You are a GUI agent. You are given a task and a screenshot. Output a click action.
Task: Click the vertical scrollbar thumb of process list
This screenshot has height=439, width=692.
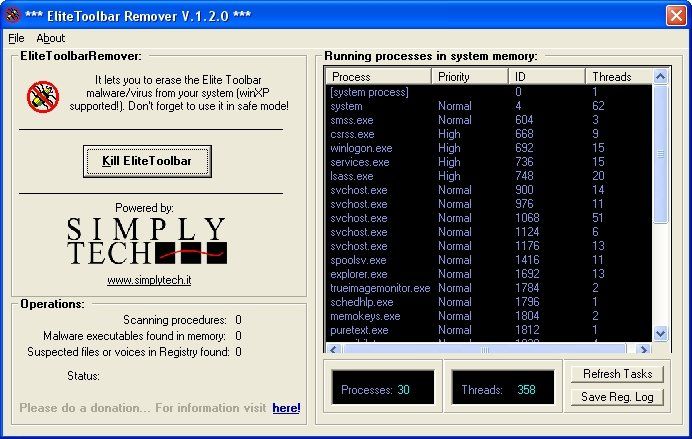pyautogui.click(x=660, y=154)
